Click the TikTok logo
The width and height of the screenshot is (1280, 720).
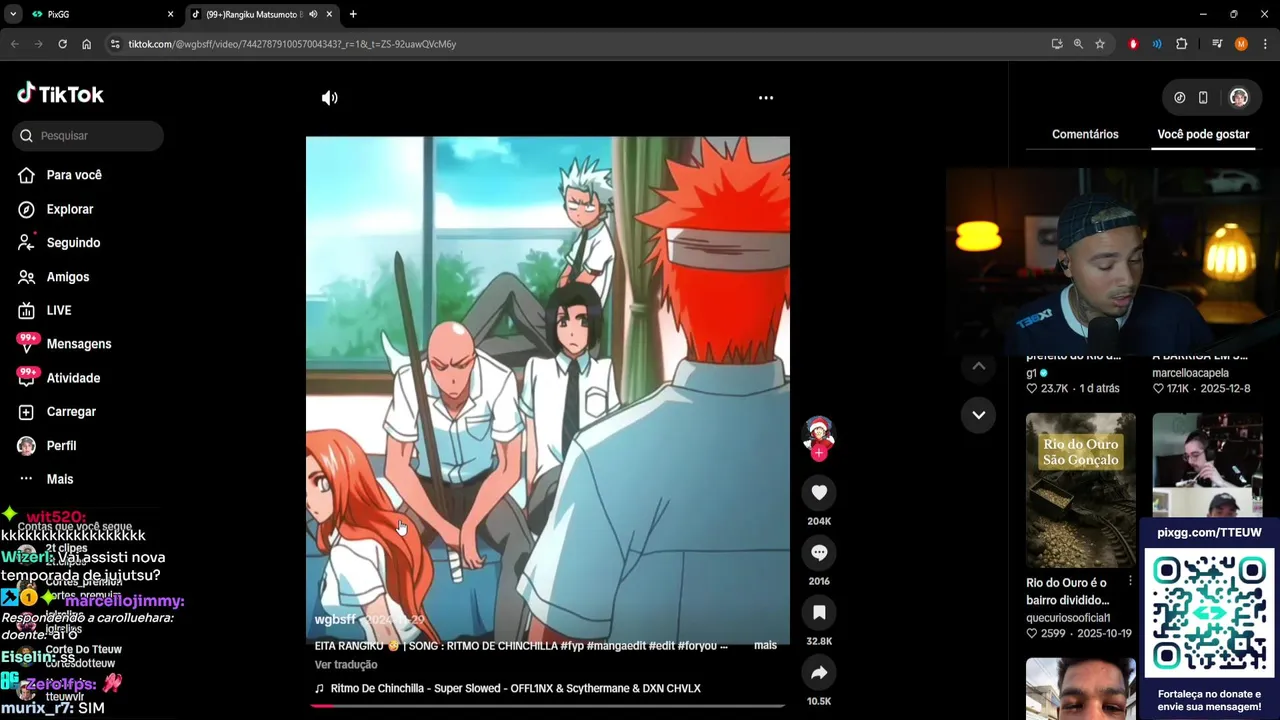pos(60,94)
